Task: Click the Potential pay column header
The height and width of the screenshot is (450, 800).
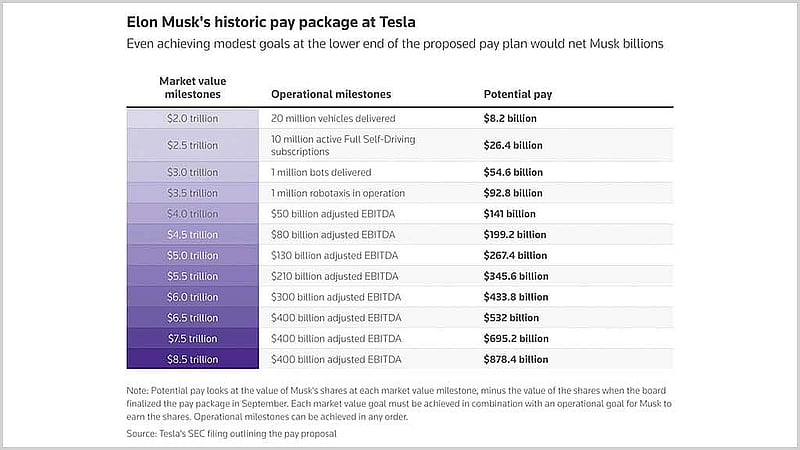Action: point(518,94)
